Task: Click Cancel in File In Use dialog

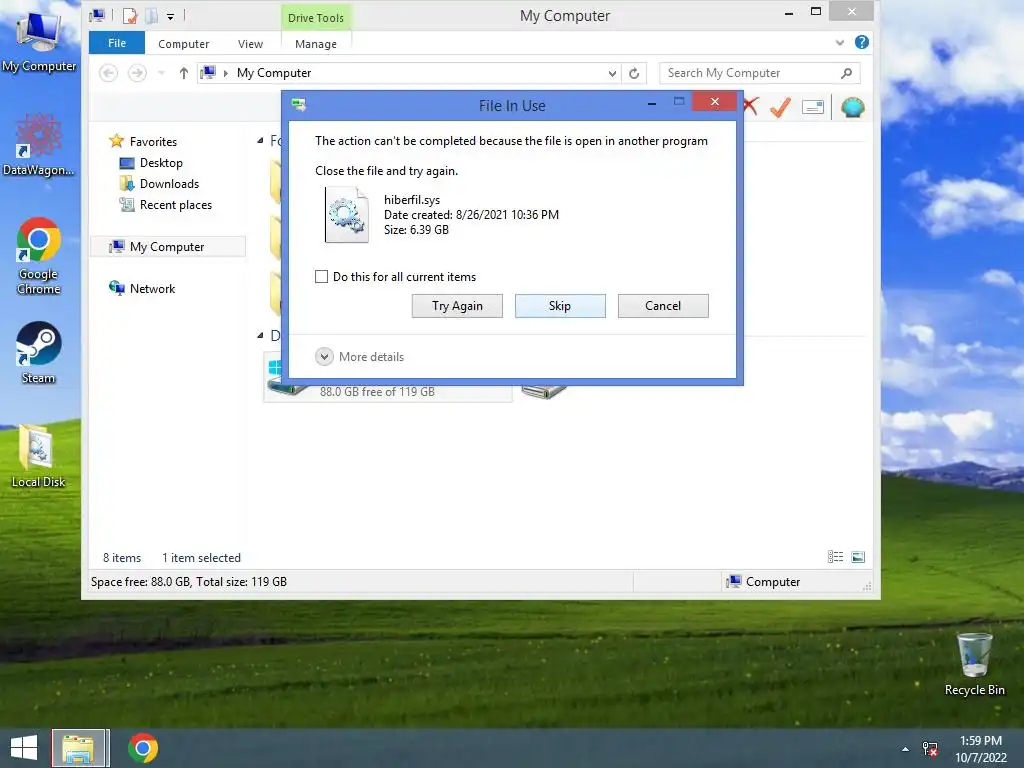Action: [663, 306]
